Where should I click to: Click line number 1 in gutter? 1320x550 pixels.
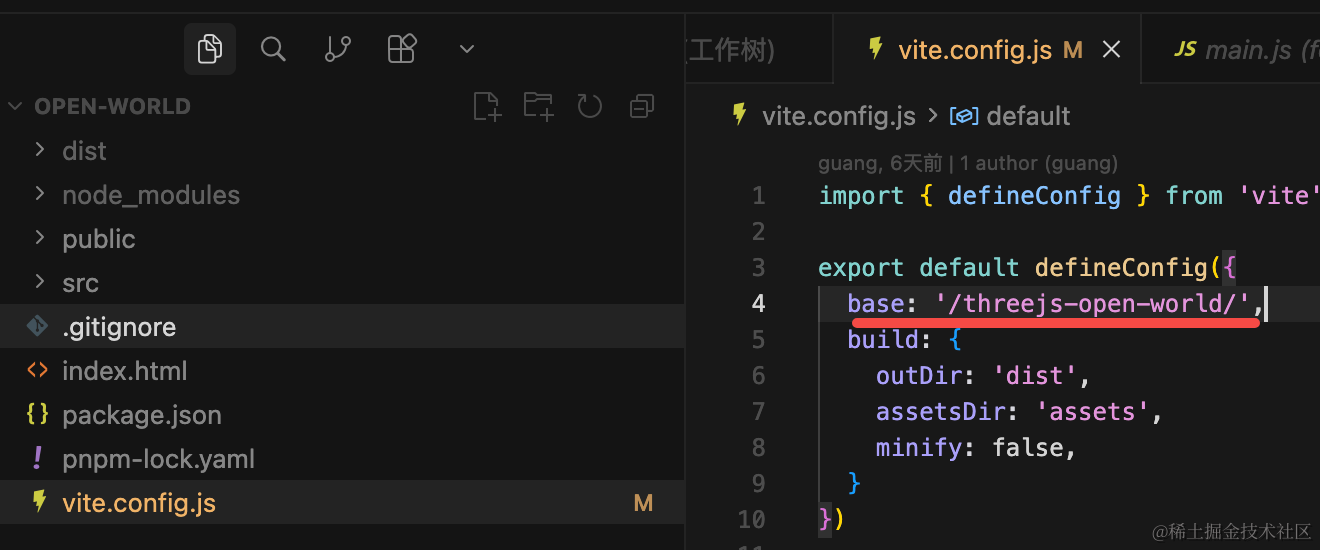tap(758, 195)
